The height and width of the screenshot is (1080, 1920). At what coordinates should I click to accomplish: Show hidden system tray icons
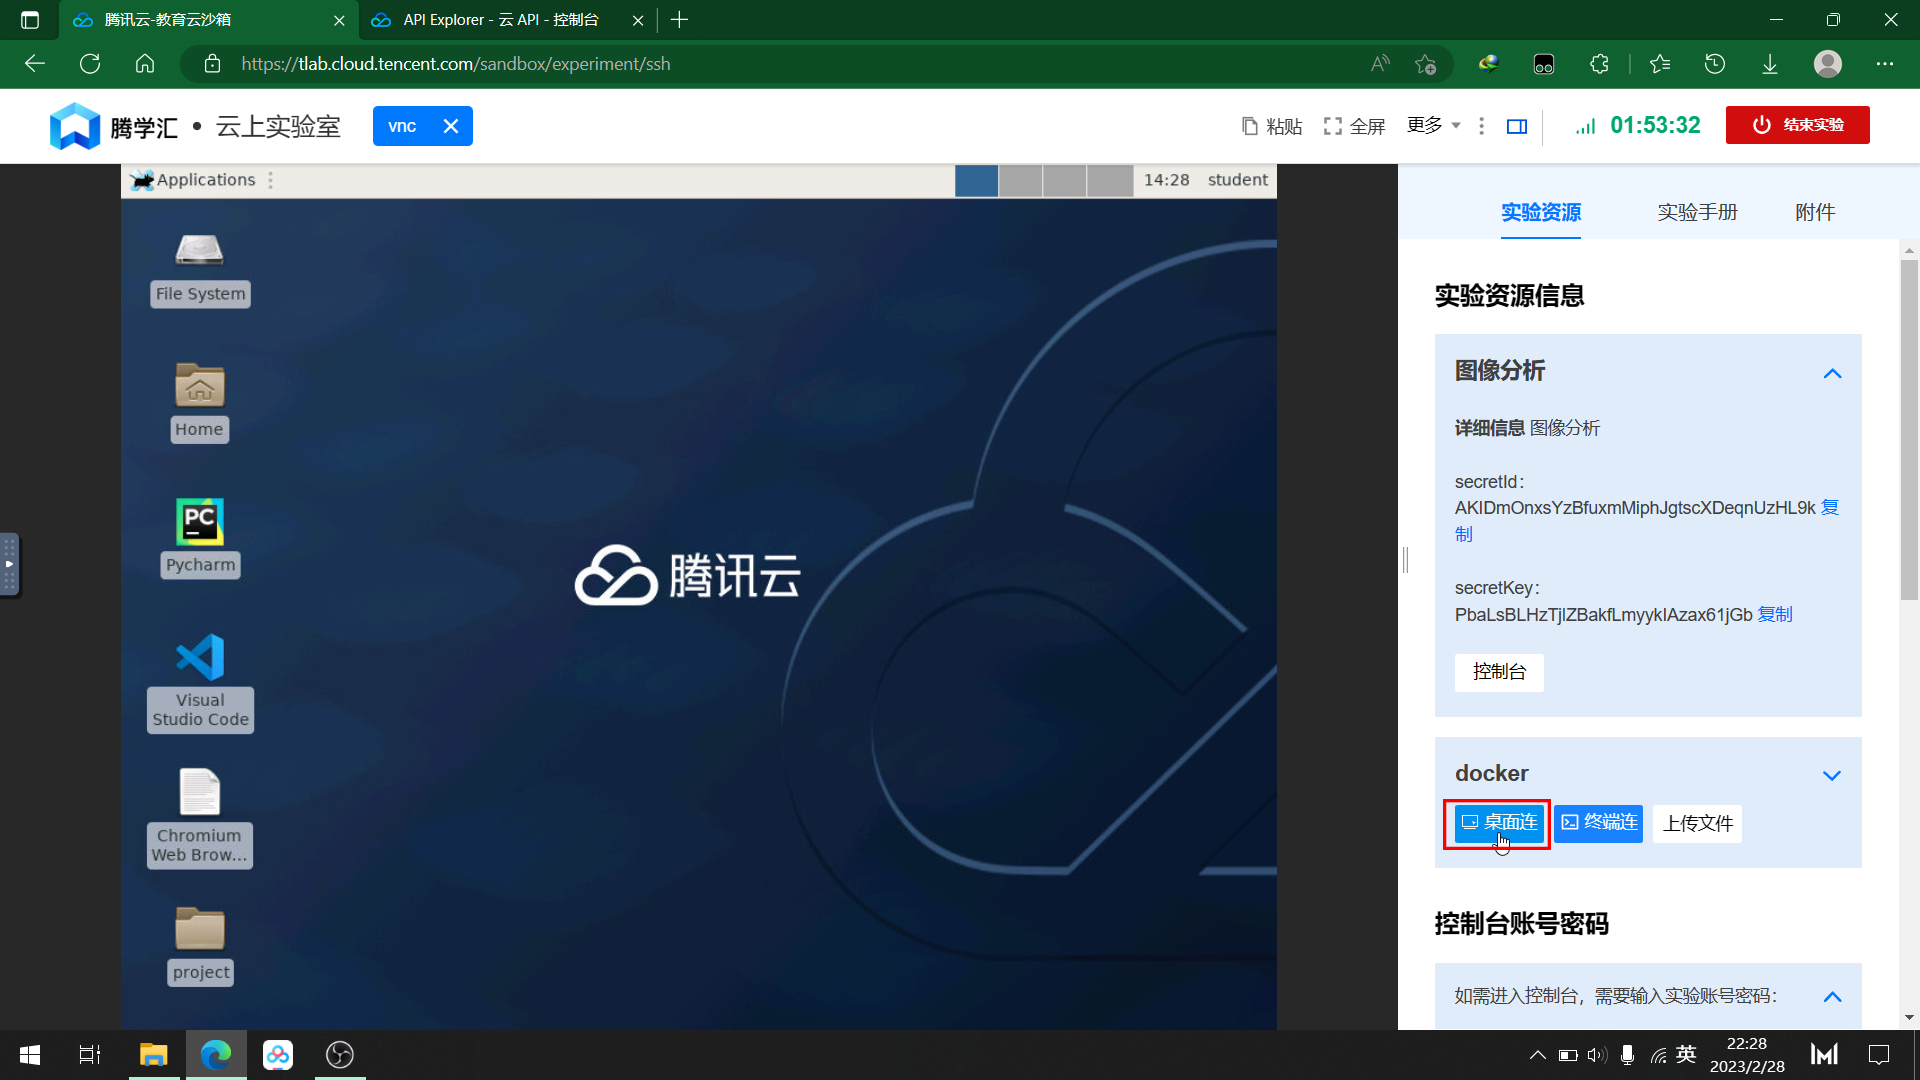[1538, 1055]
